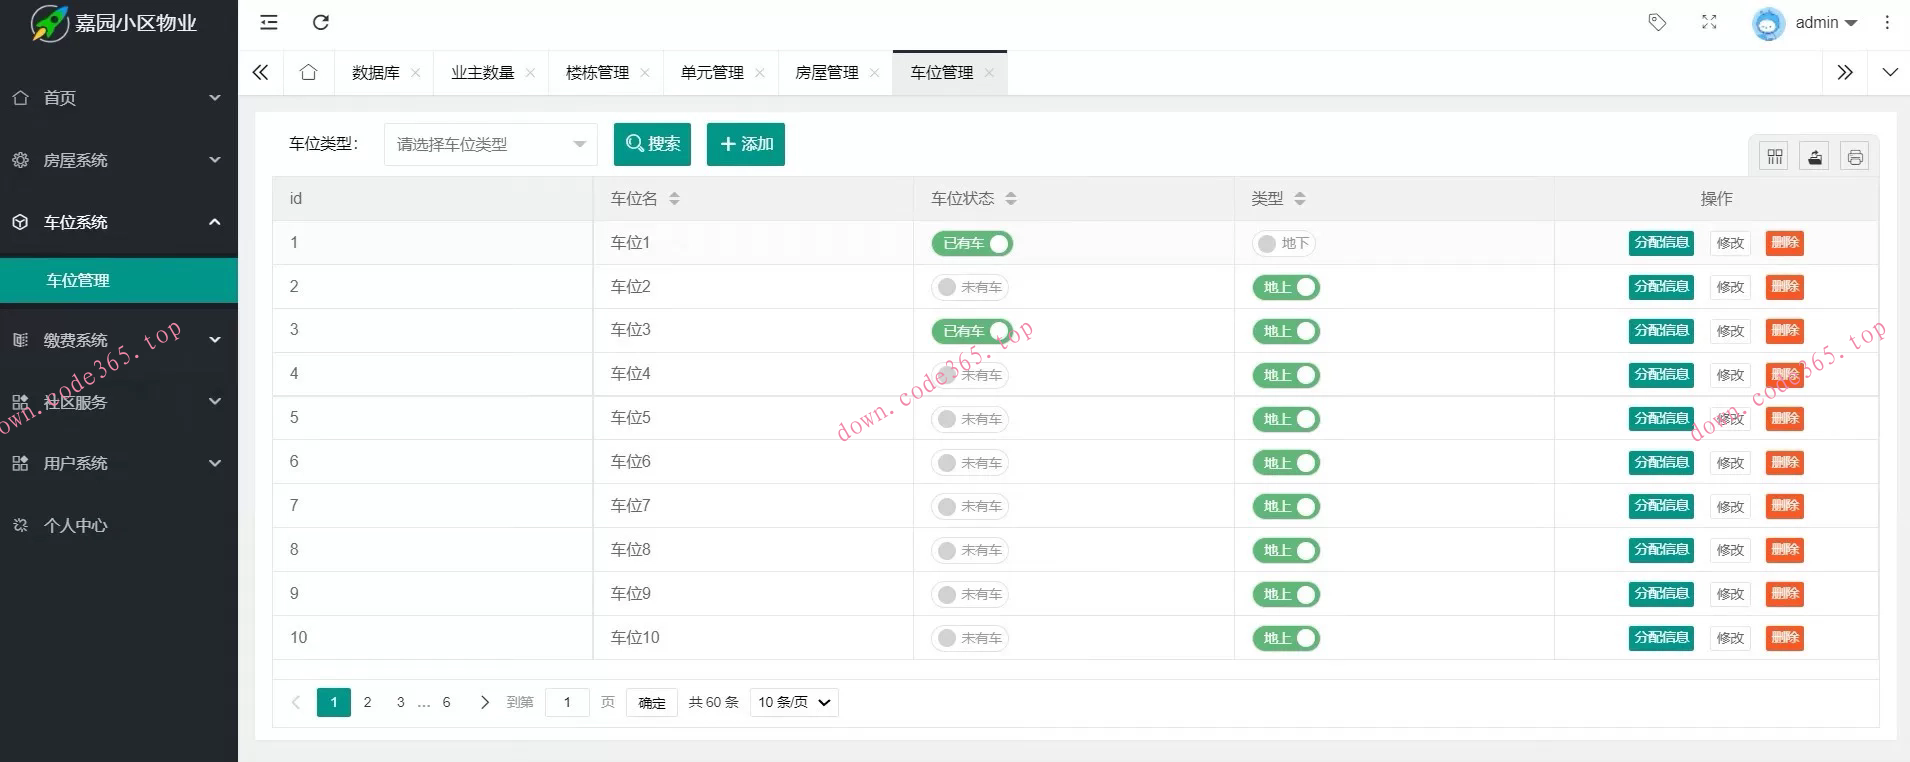1910x762 pixels.
Task: Close the 房屋管理 tab
Action: coord(874,73)
